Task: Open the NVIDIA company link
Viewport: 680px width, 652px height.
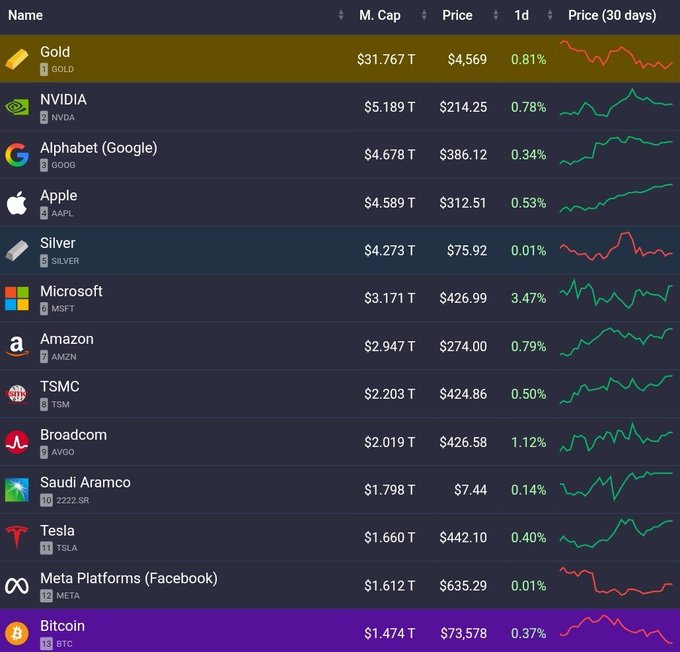Action: pyautogui.click(x=63, y=99)
